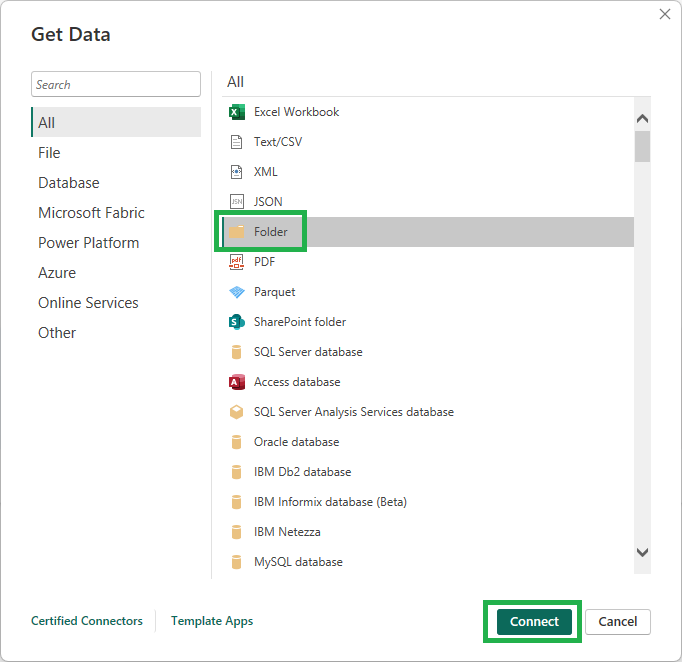Choose the SharePoint folder label
This screenshot has width=682, height=662.
click(x=300, y=322)
